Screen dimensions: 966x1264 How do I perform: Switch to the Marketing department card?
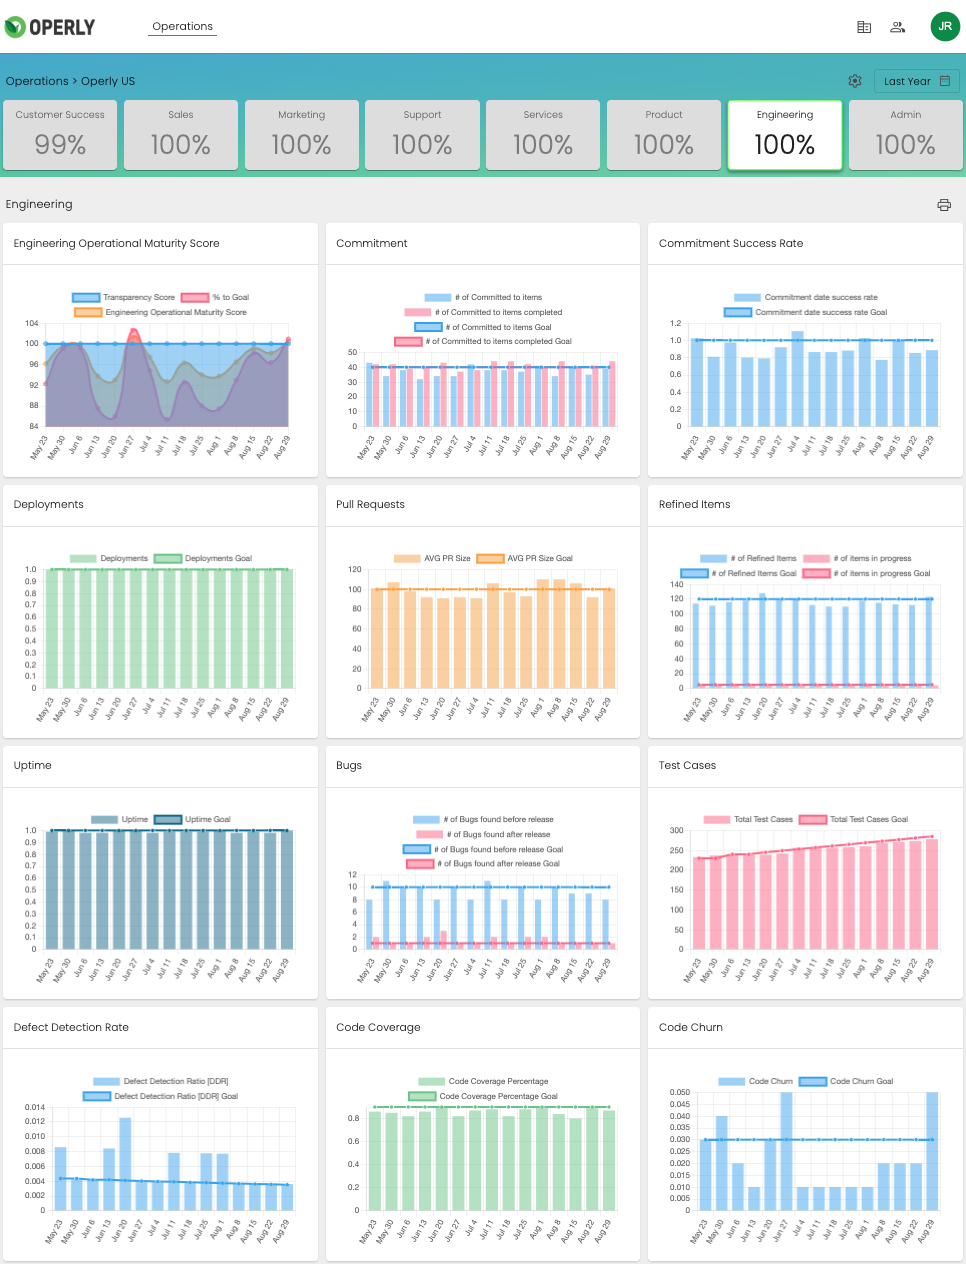click(302, 135)
